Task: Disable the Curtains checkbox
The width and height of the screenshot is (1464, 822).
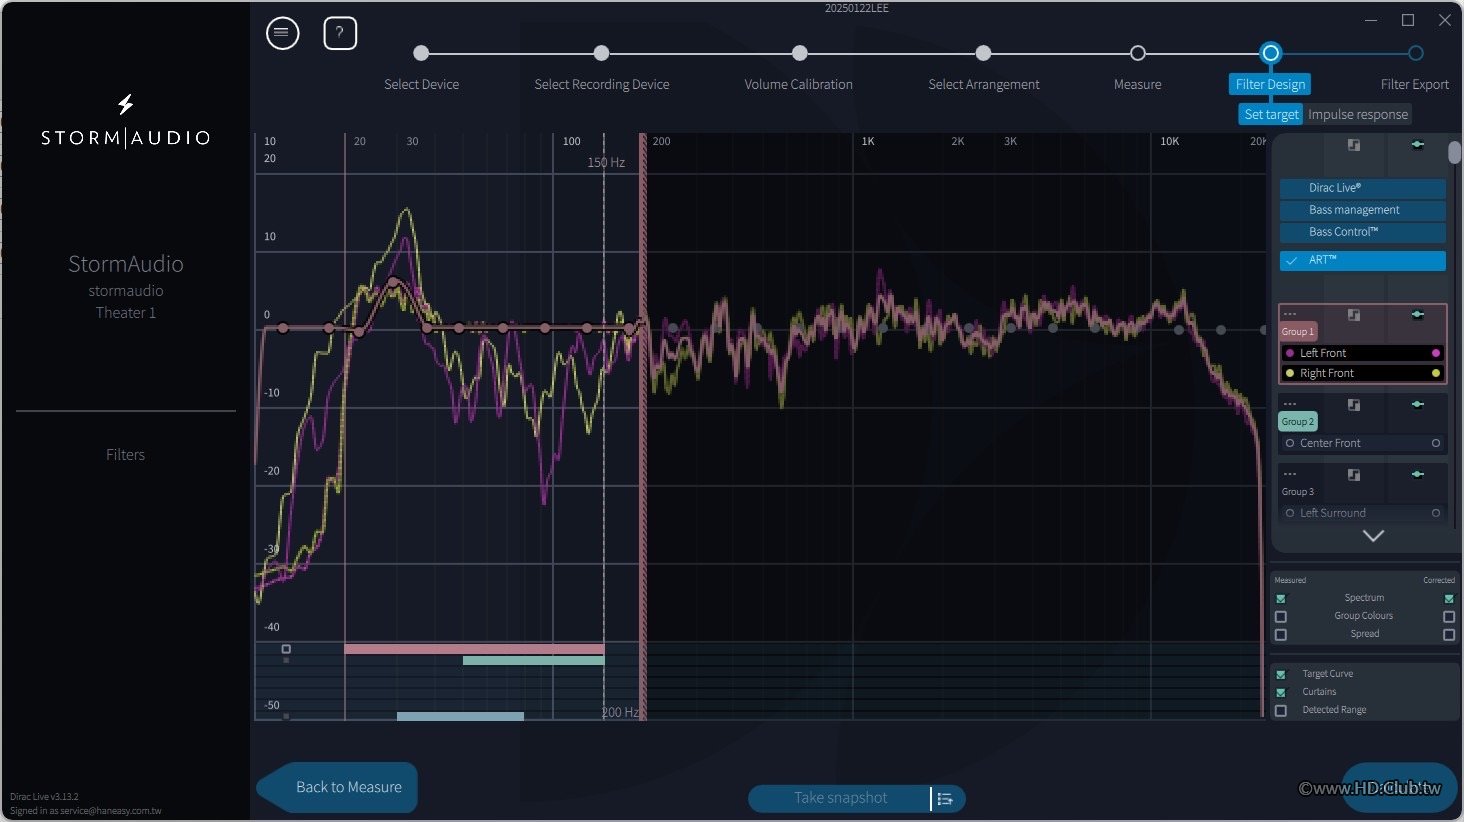Action: coord(1281,692)
